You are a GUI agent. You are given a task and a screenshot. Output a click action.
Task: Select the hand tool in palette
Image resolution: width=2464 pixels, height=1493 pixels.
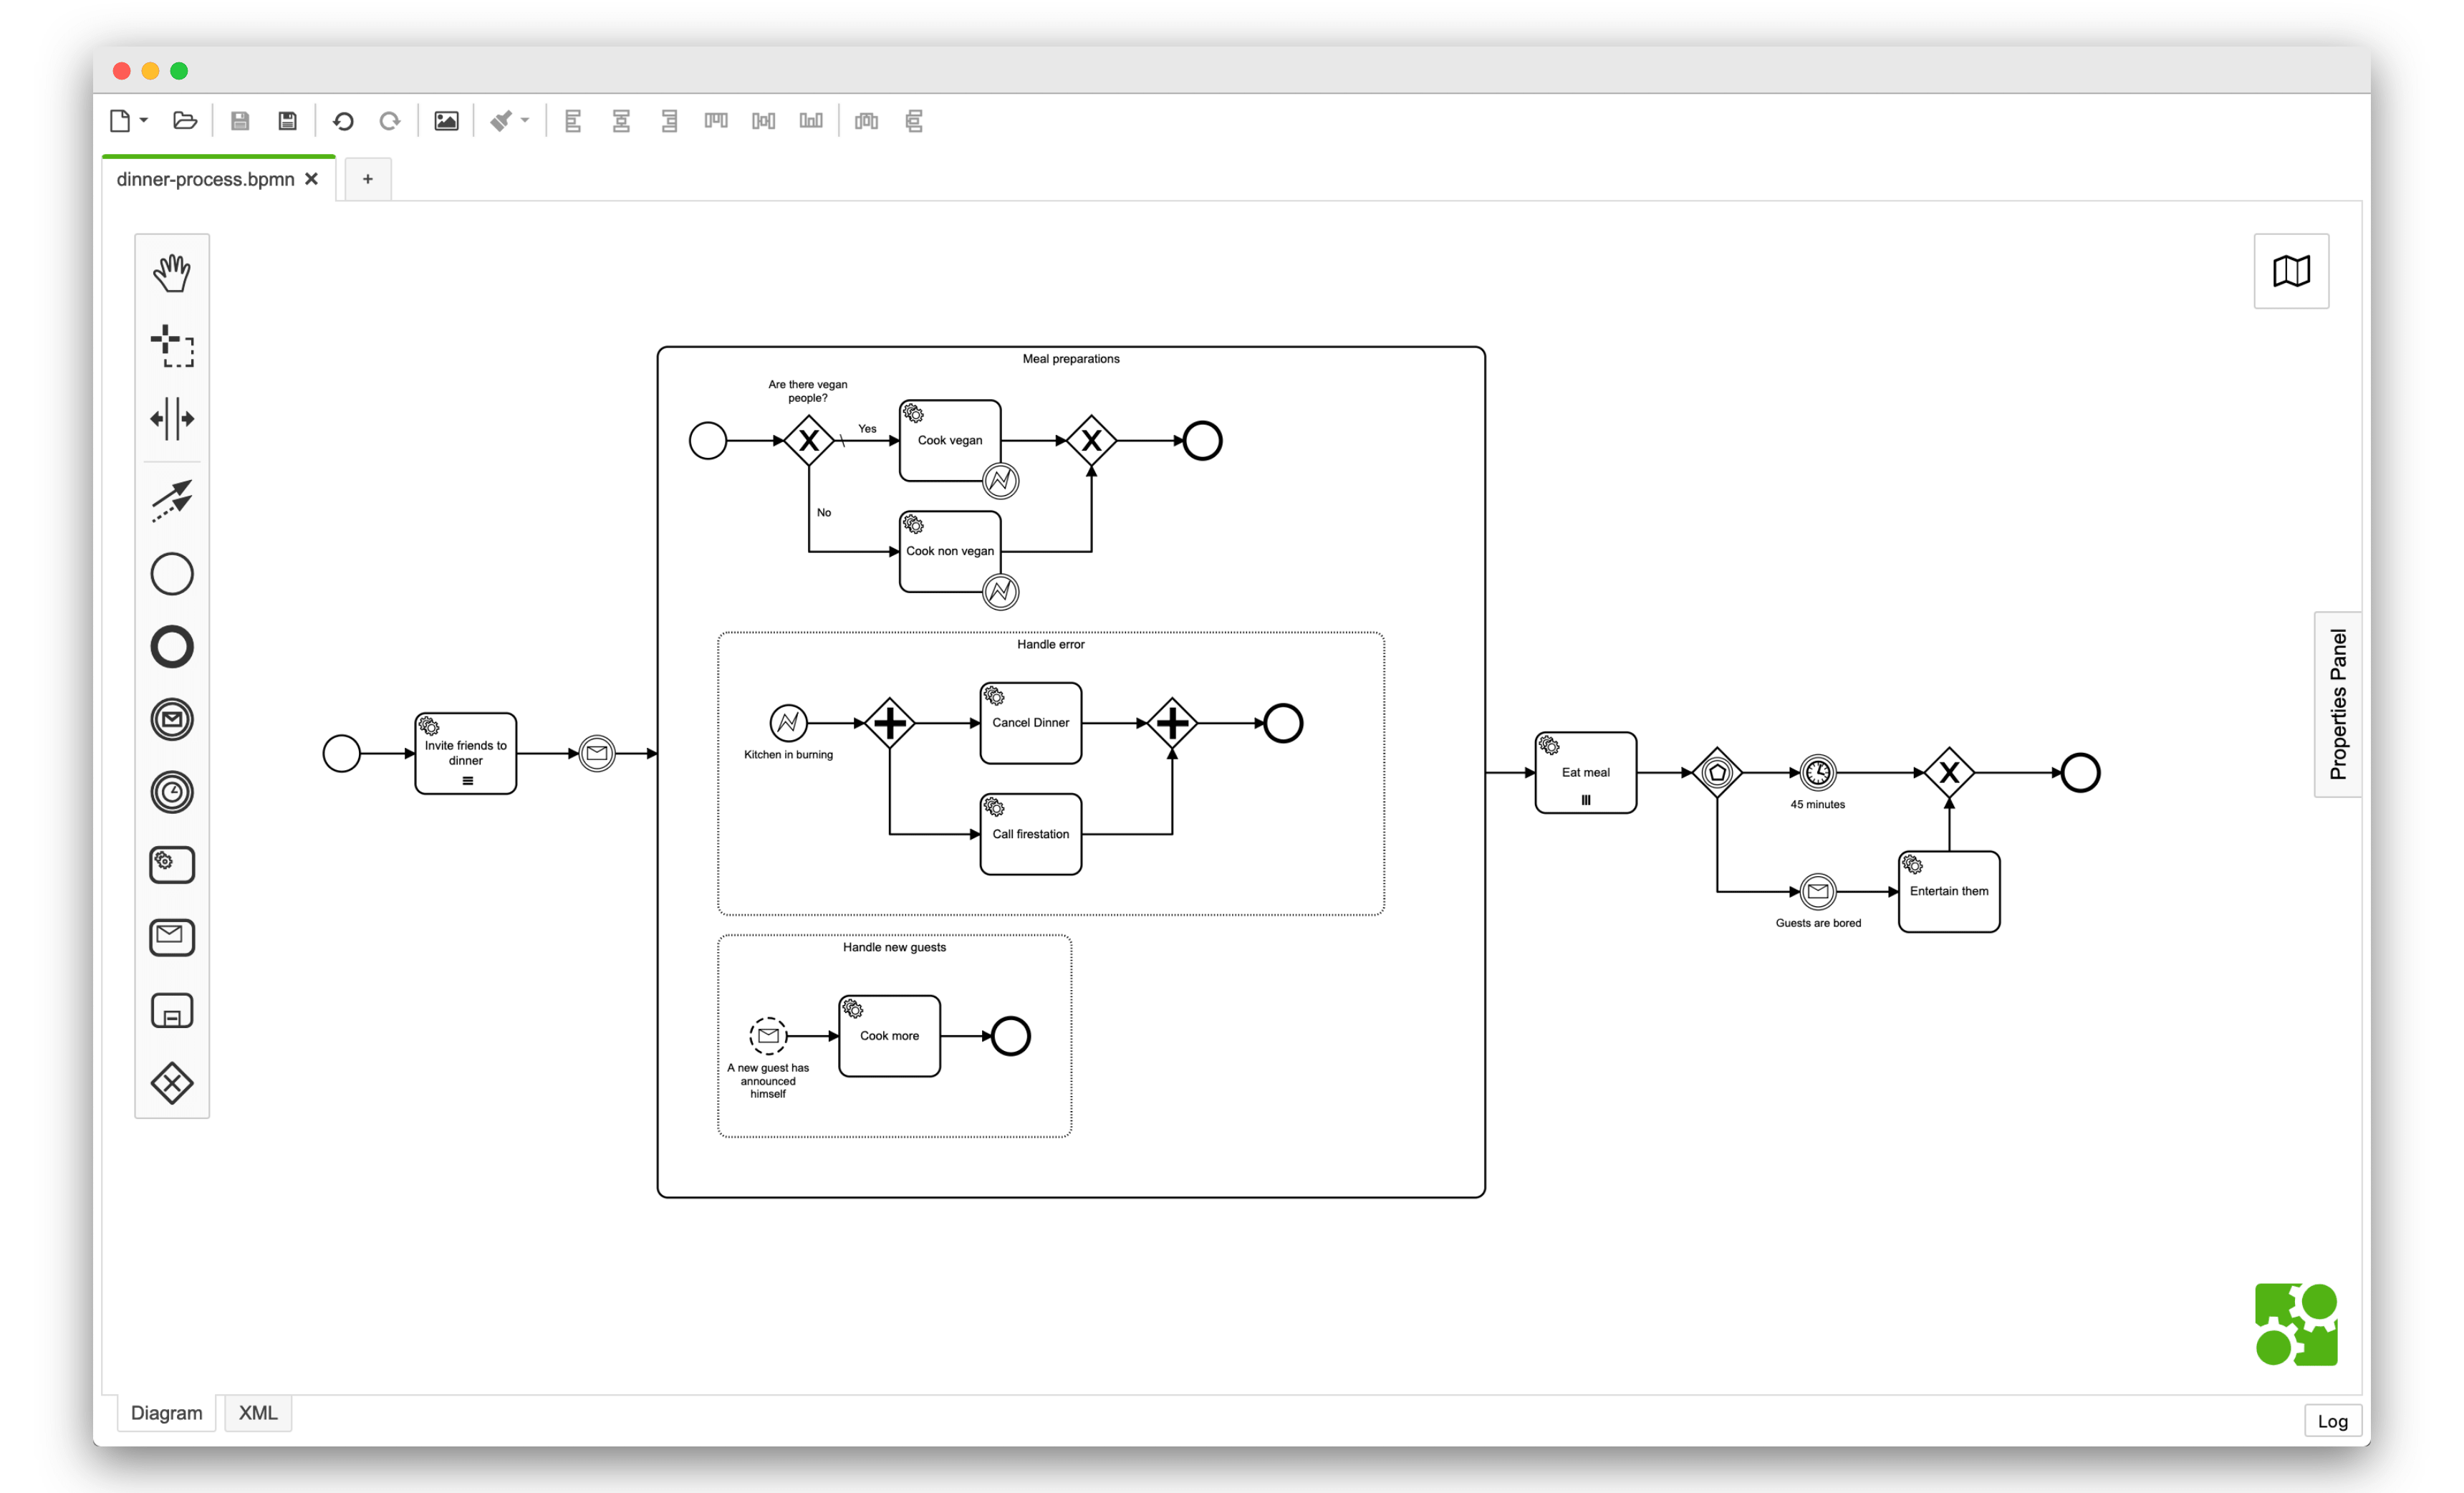(x=172, y=272)
